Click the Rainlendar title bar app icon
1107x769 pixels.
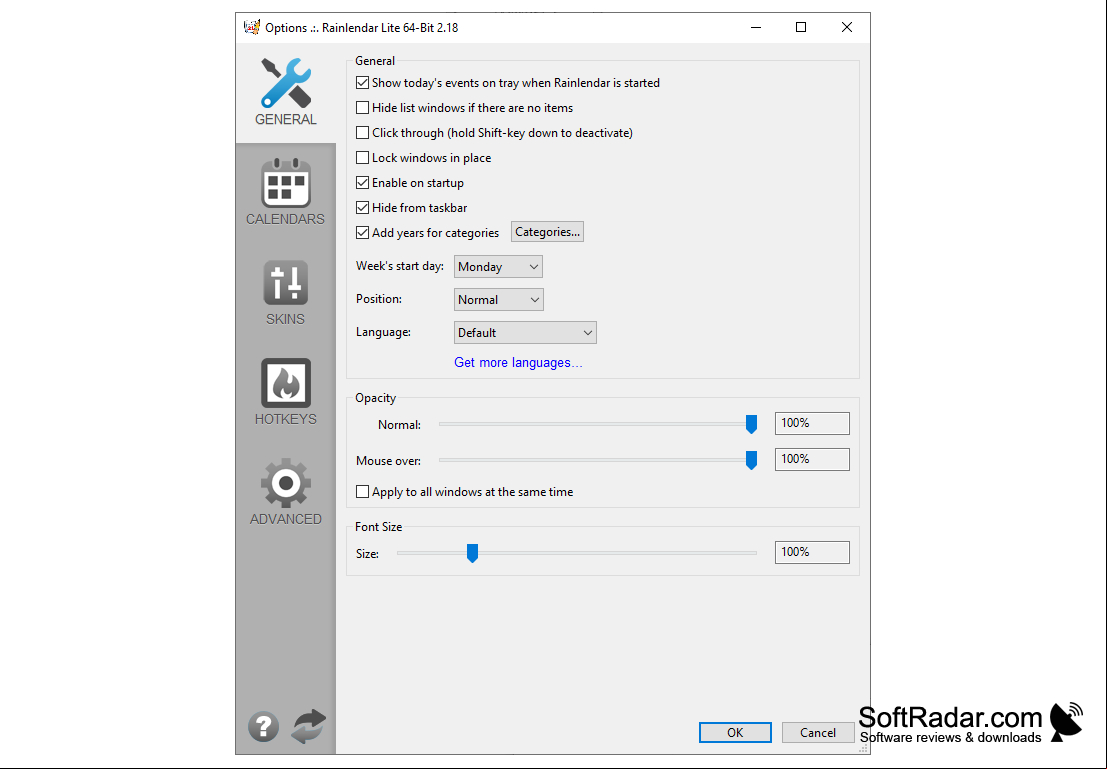click(x=252, y=28)
